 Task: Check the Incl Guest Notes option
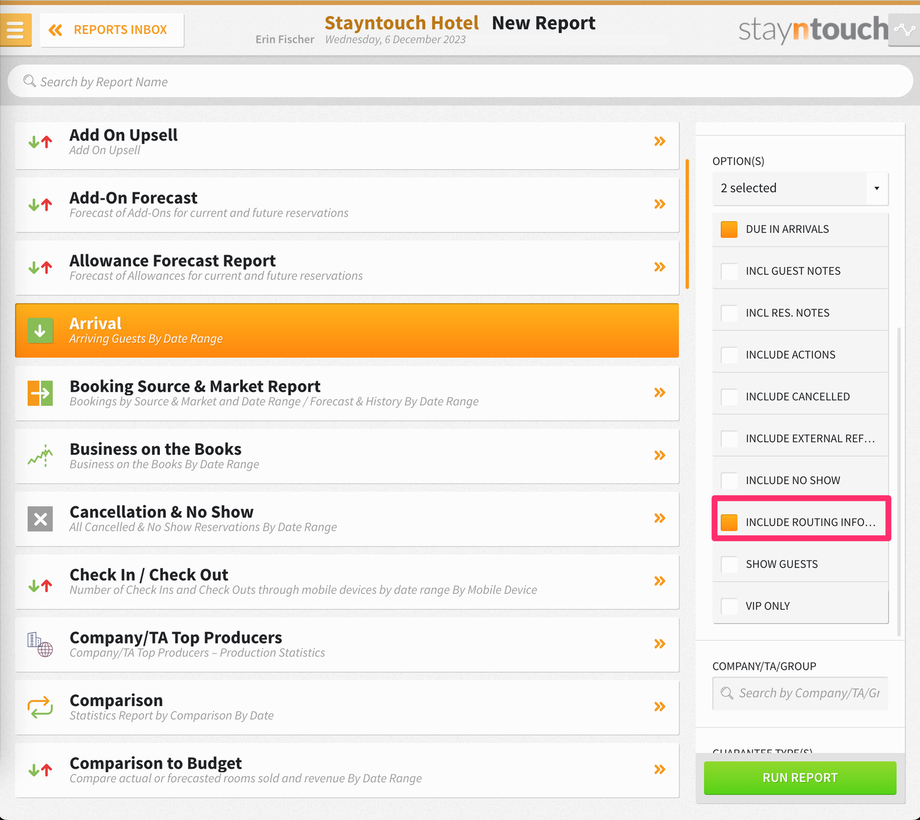click(x=729, y=271)
